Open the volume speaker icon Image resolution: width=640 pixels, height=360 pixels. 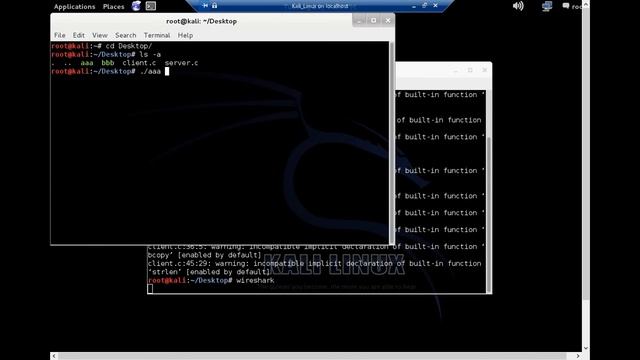518,6
